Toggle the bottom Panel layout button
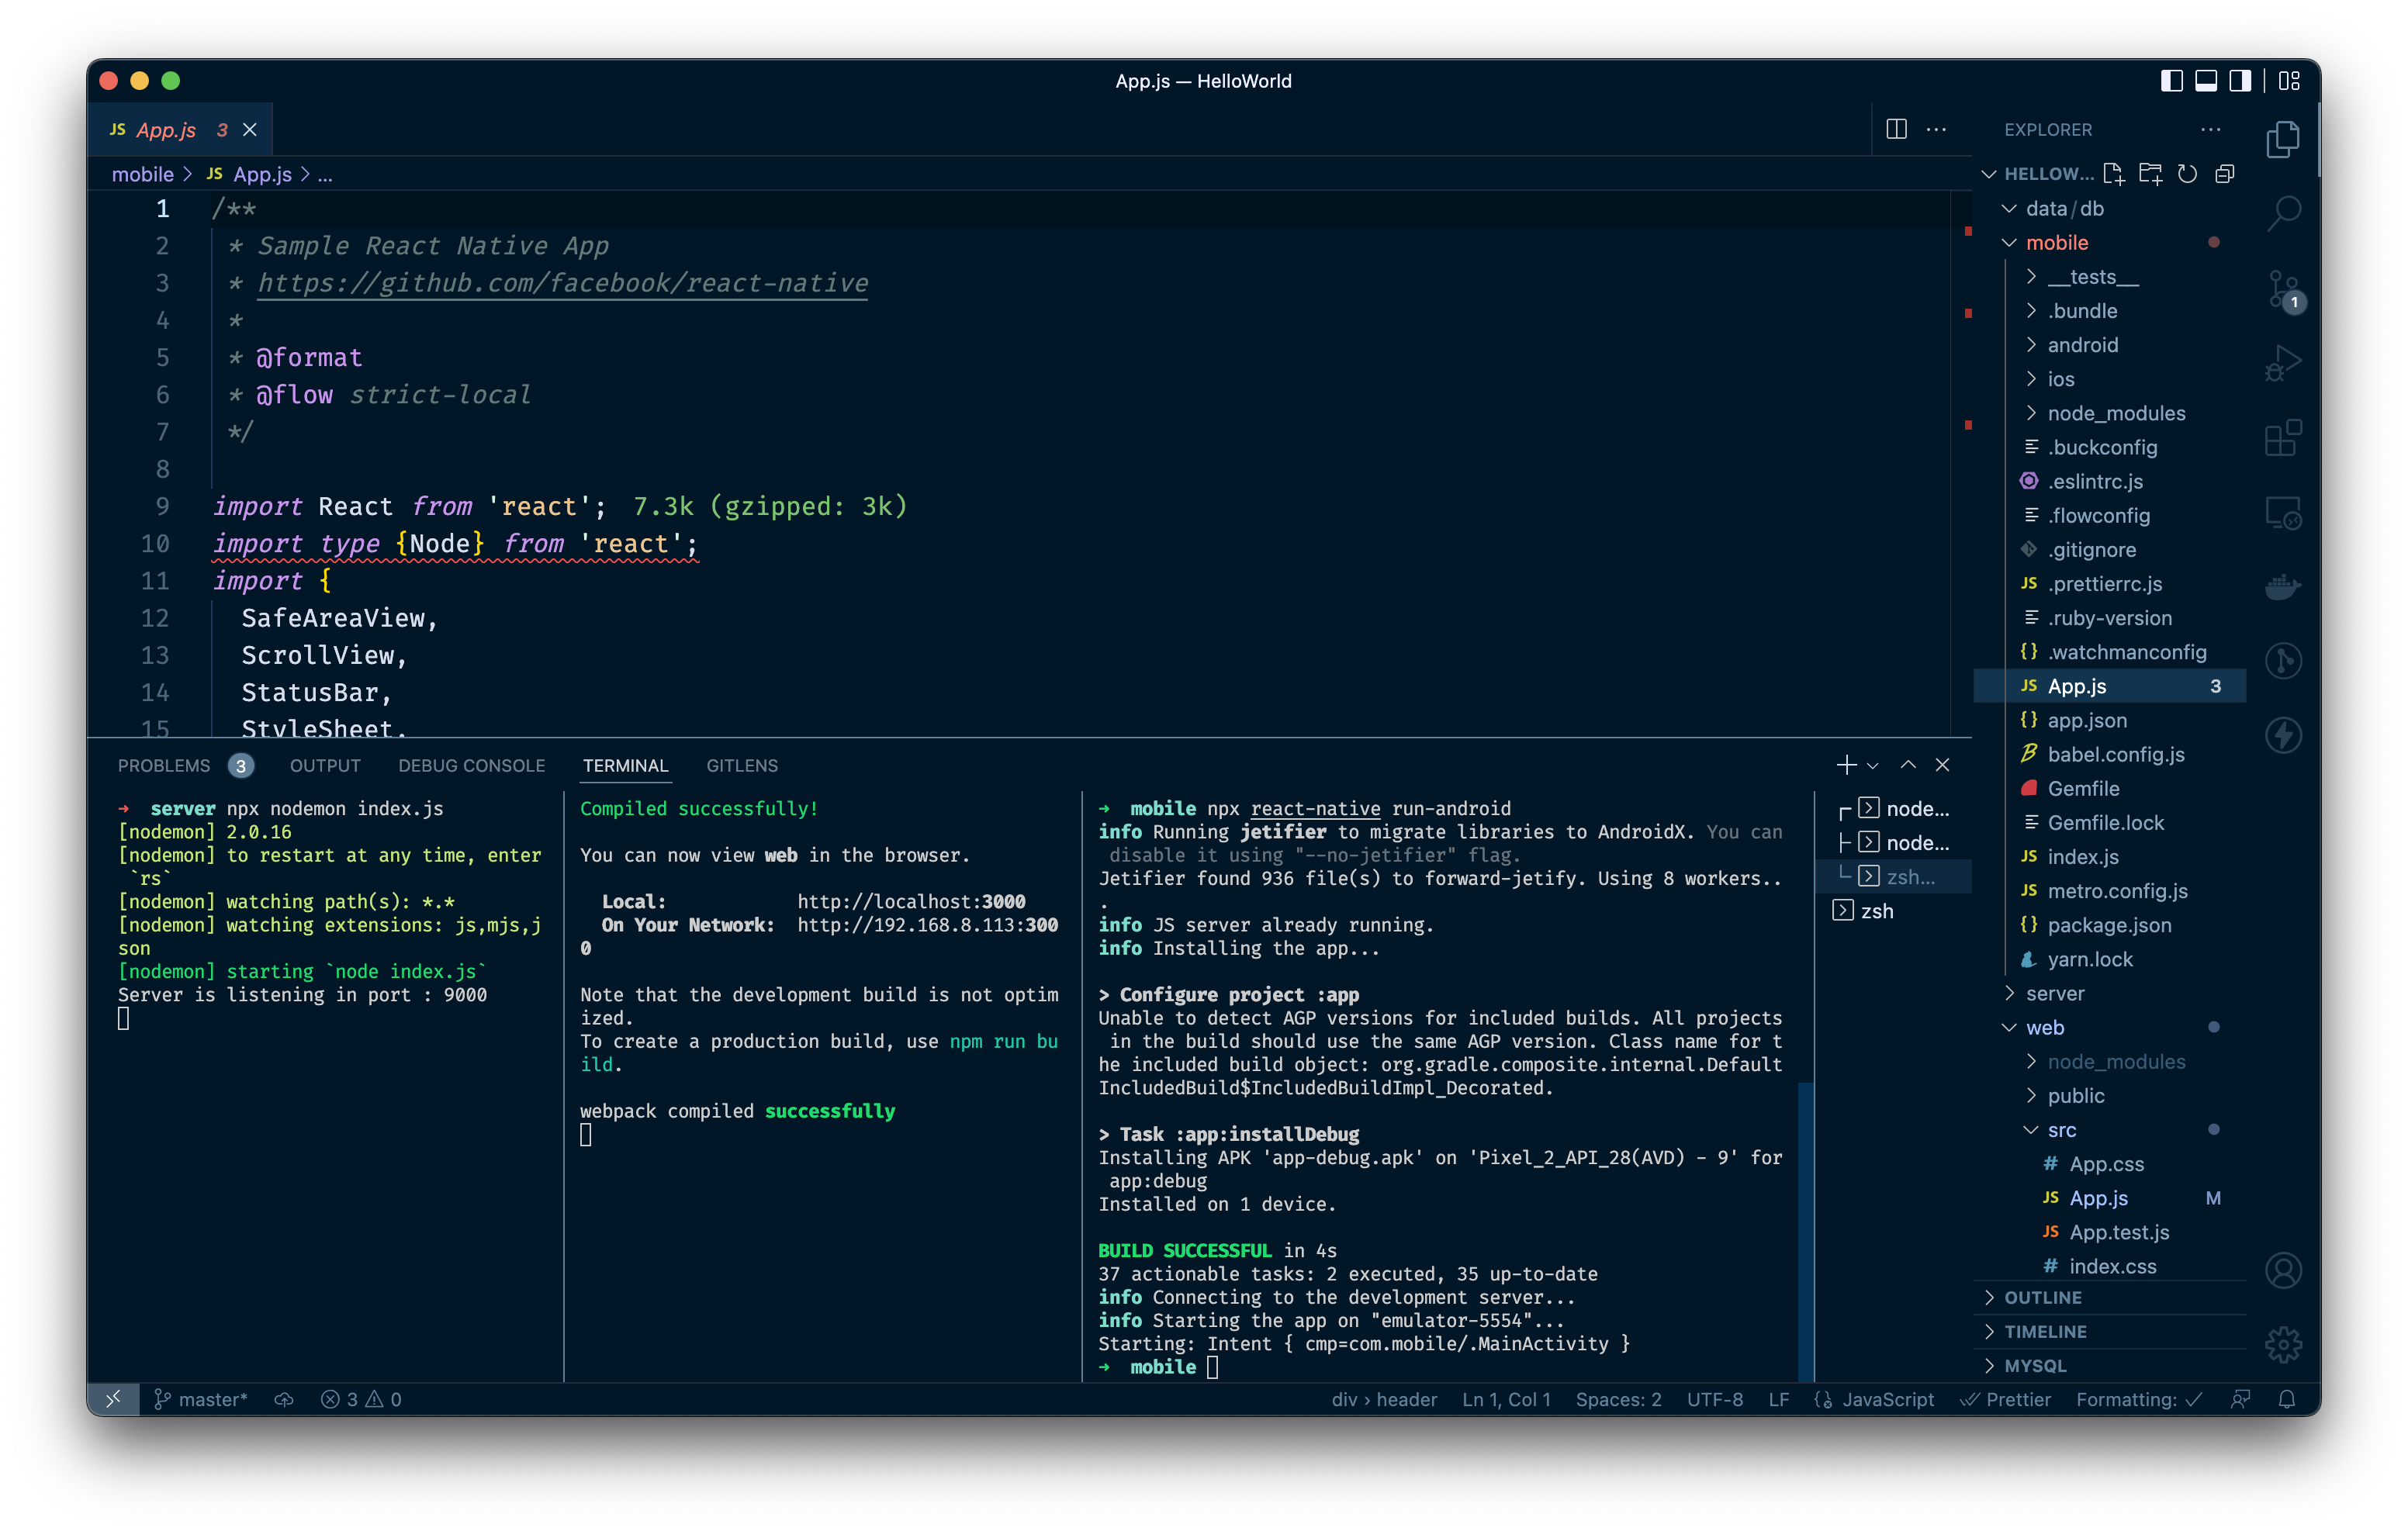The height and width of the screenshot is (1531, 2408). point(2205,81)
